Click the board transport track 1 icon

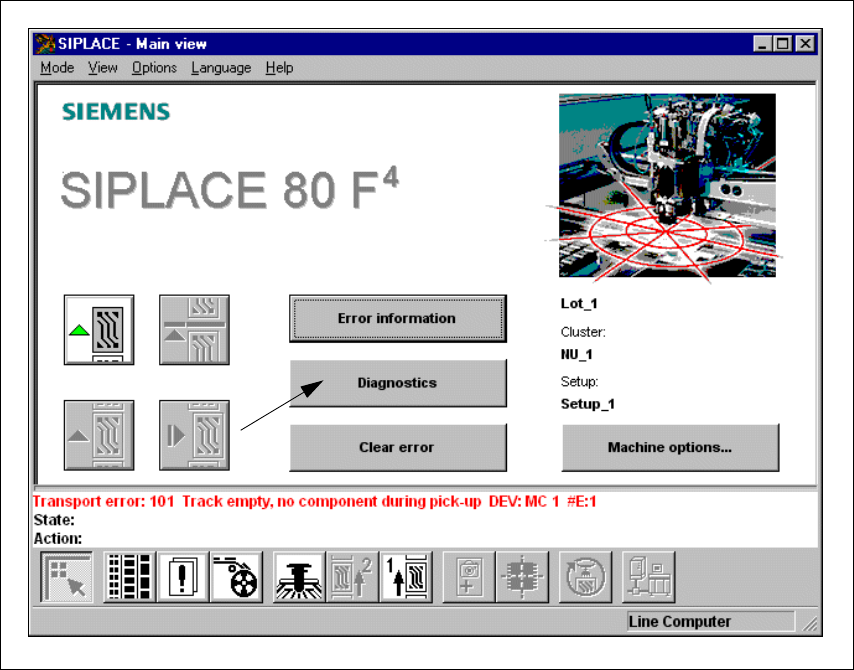(406, 577)
